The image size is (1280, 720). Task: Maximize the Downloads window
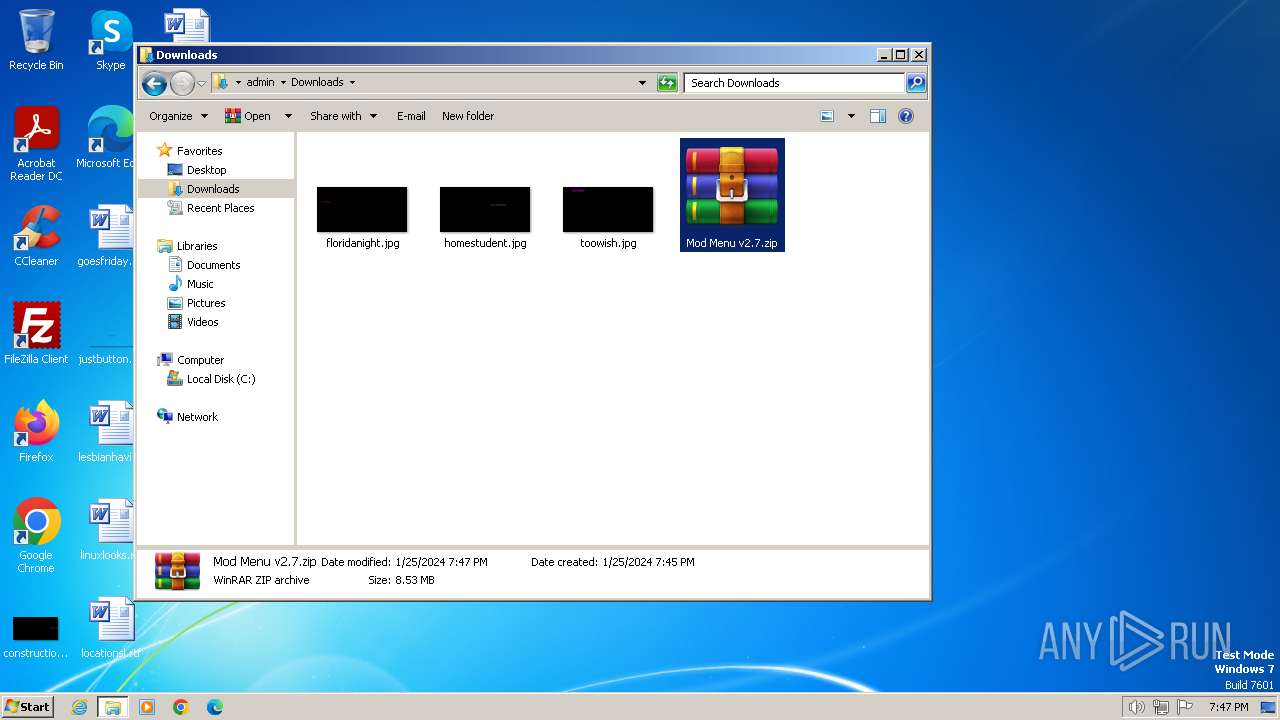point(900,55)
